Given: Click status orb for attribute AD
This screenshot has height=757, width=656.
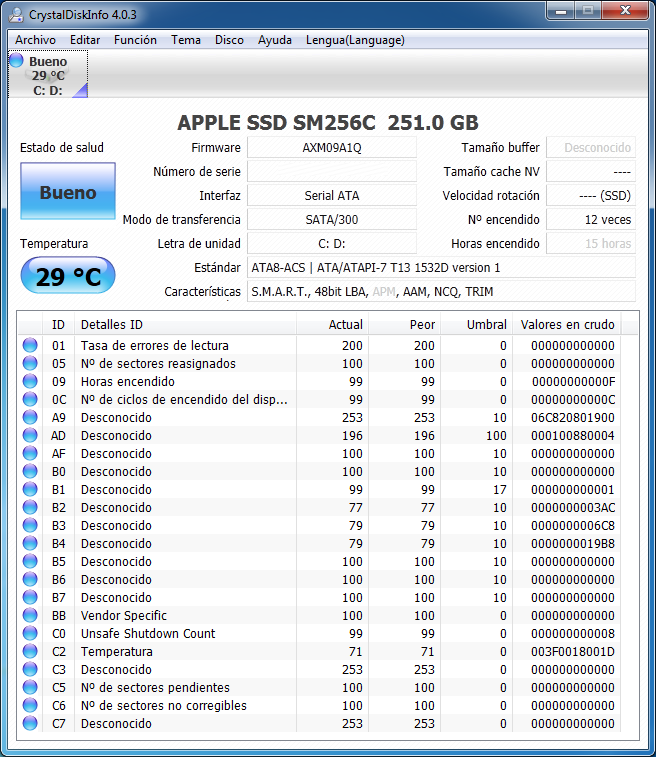Looking at the screenshot, I should (30, 435).
